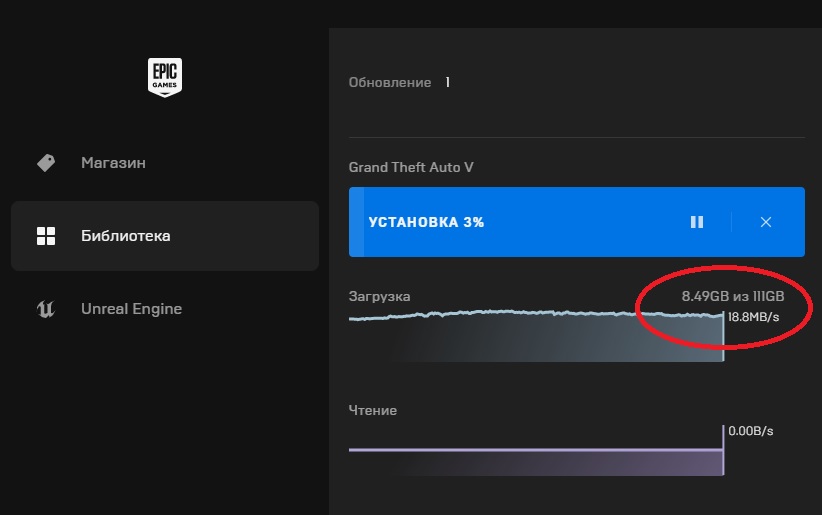Cancel the GTA V install with X
Image resolution: width=822 pixels, height=515 pixels.
tap(766, 222)
